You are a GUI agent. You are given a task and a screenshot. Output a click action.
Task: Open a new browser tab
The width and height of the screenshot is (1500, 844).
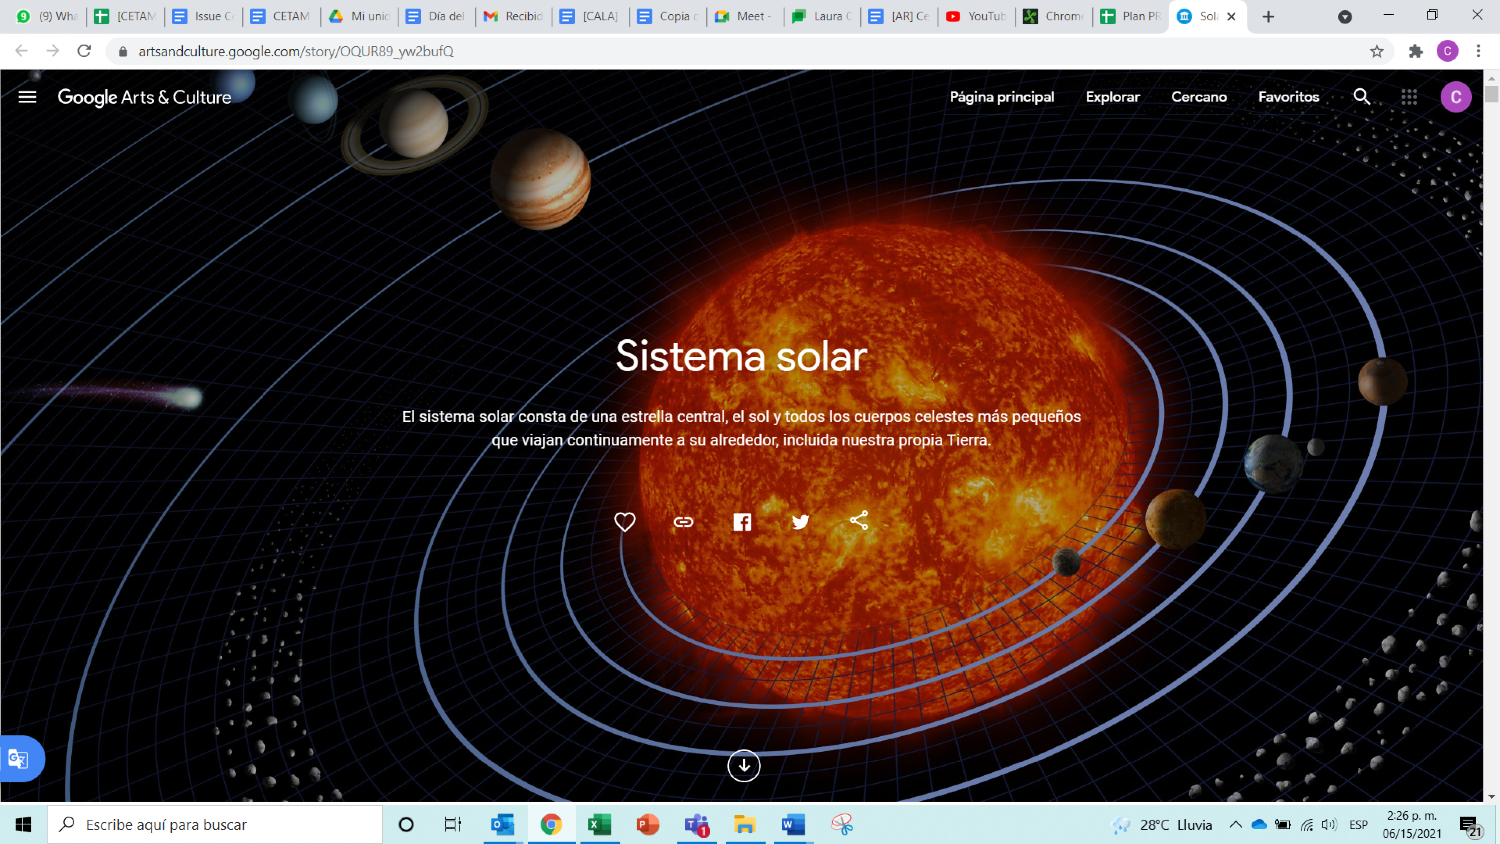(1268, 16)
